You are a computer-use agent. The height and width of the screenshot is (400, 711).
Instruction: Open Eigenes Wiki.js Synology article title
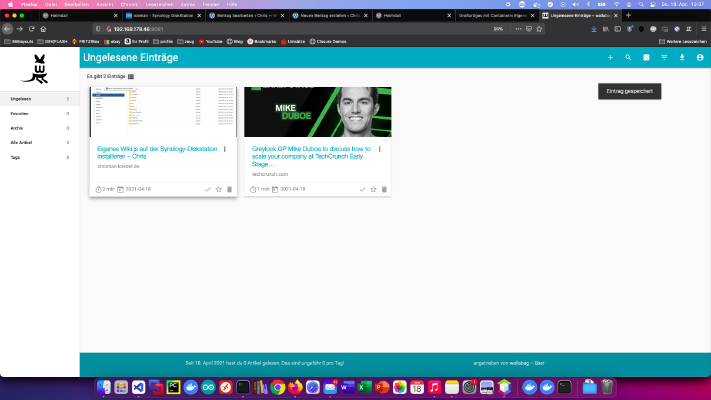[x=157, y=152]
